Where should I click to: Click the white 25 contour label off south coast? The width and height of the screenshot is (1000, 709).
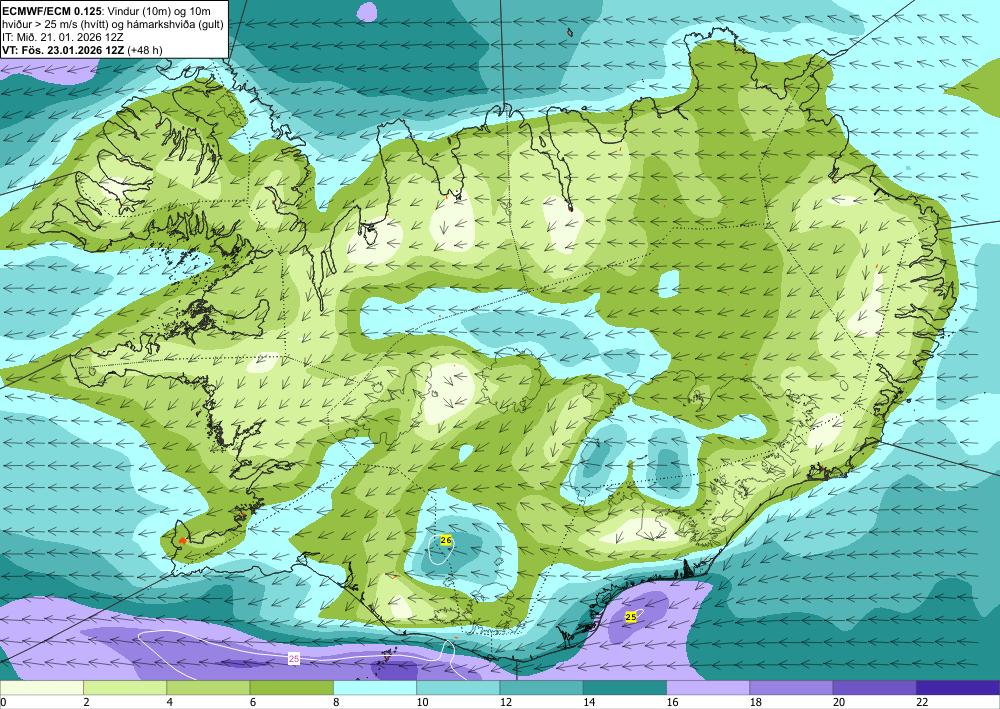(x=294, y=659)
